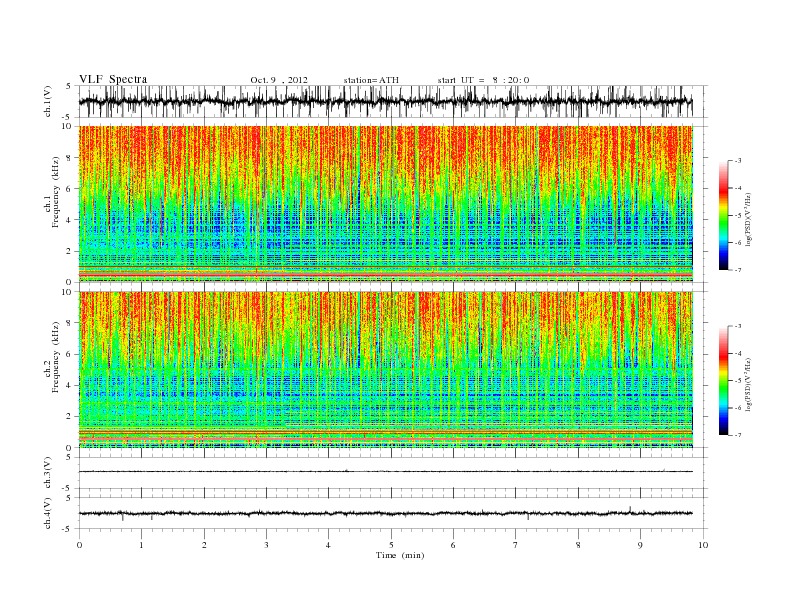The height and width of the screenshot is (612, 792).
Task: Click the "6" kHz tick on ch.2 frequency axis
Action: [x=69, y=354]
